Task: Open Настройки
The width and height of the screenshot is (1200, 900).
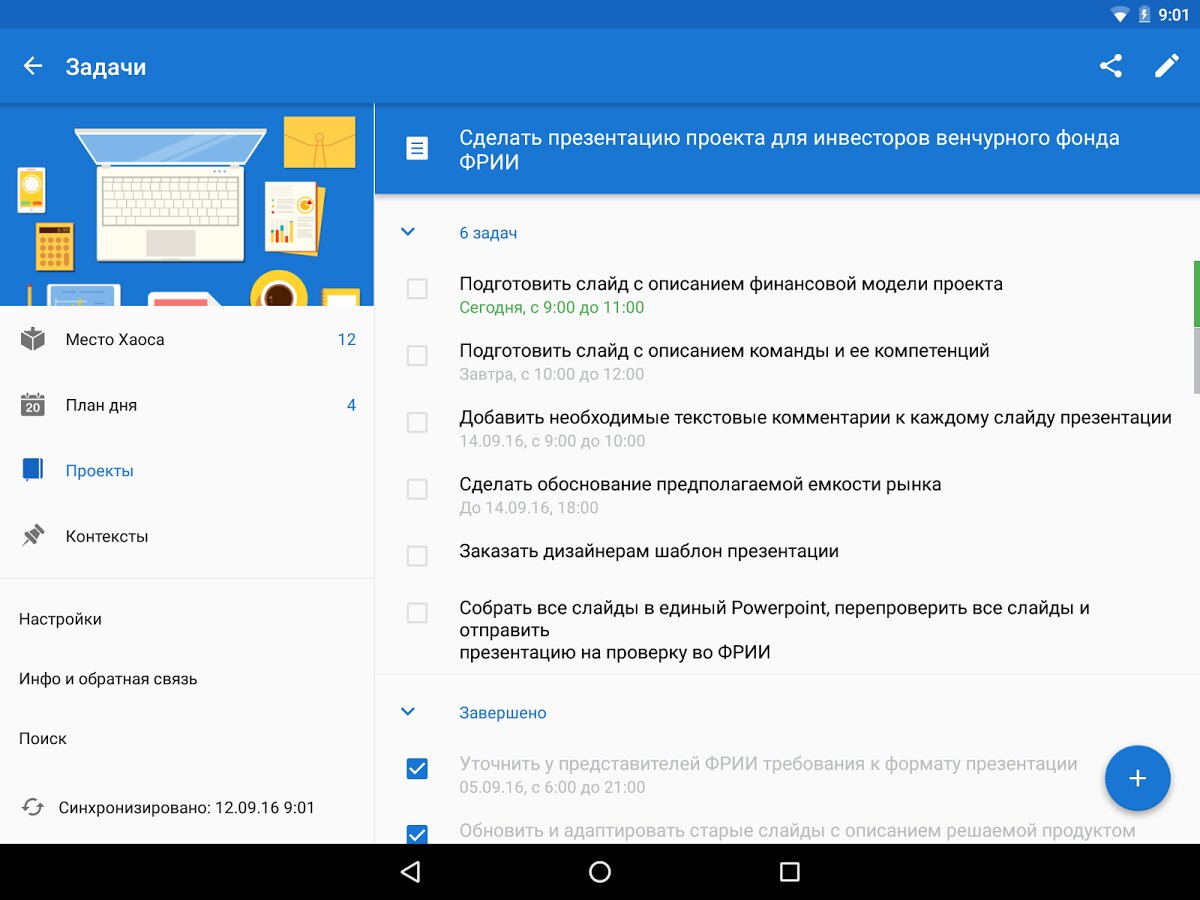Action: [60, 619]
